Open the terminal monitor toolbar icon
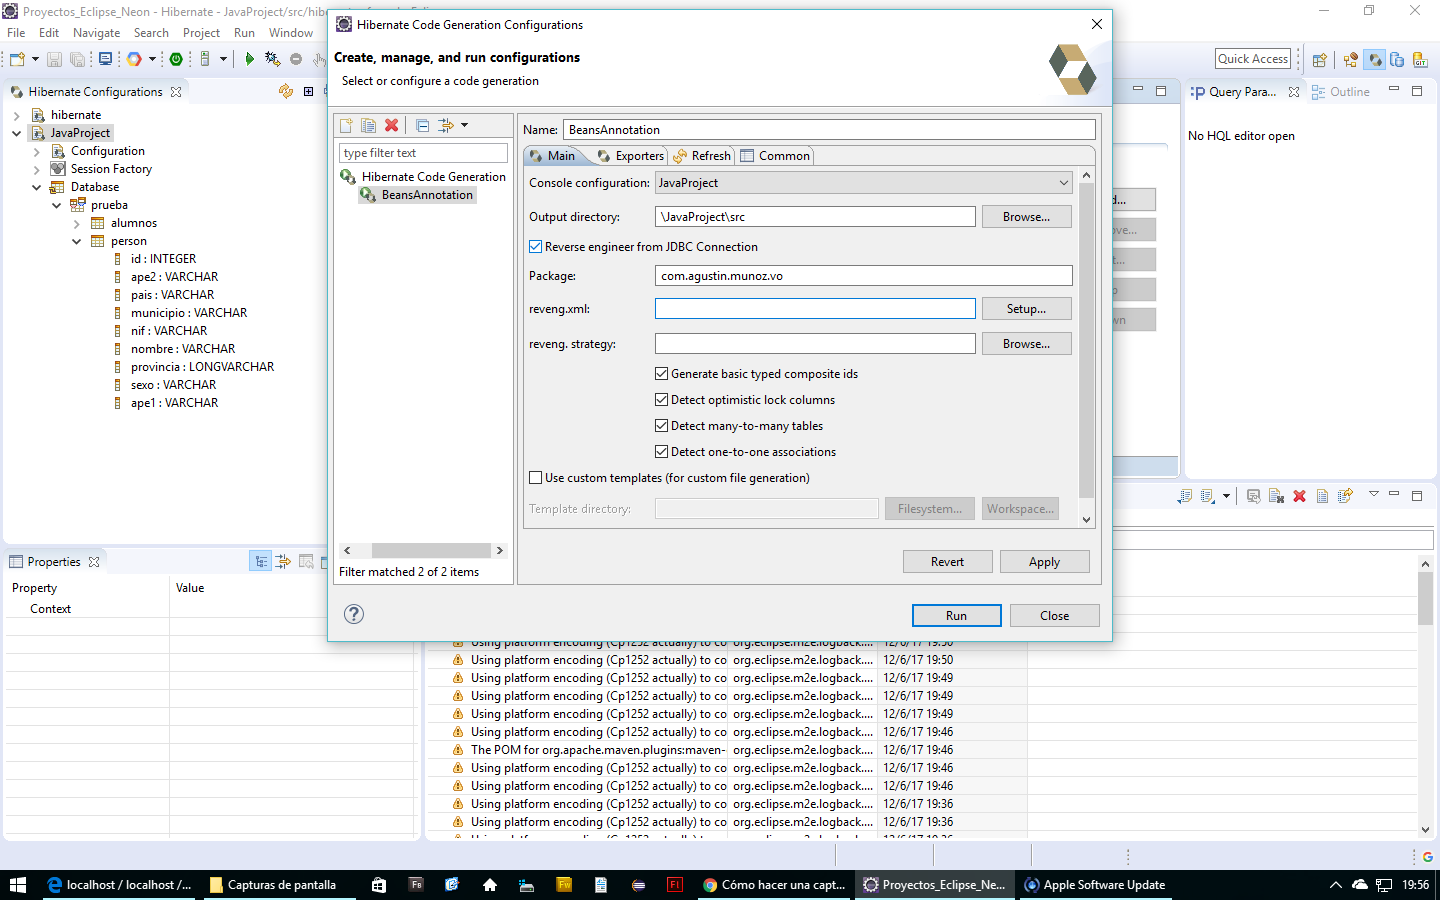This screenshot has height=900, width=1440. pyautogui.click(x=105, y=59)
